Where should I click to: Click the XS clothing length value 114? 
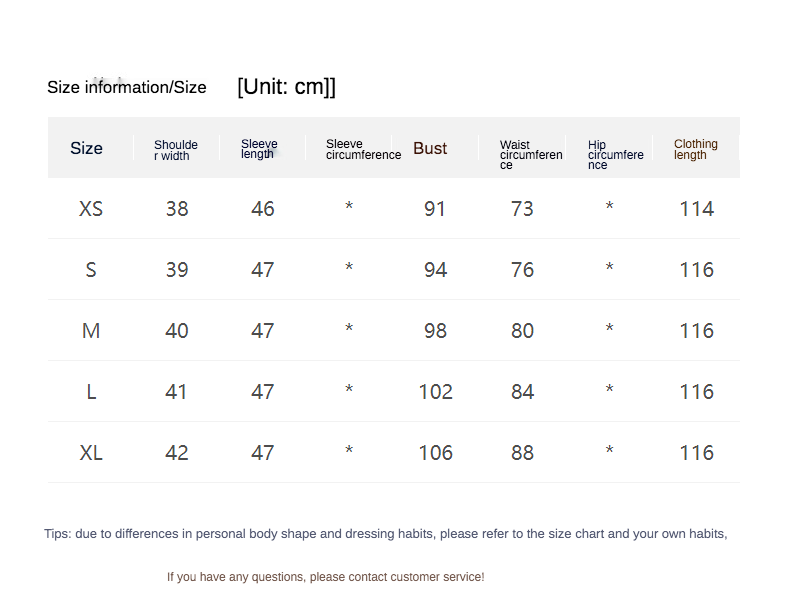click(x=696, y=209)
